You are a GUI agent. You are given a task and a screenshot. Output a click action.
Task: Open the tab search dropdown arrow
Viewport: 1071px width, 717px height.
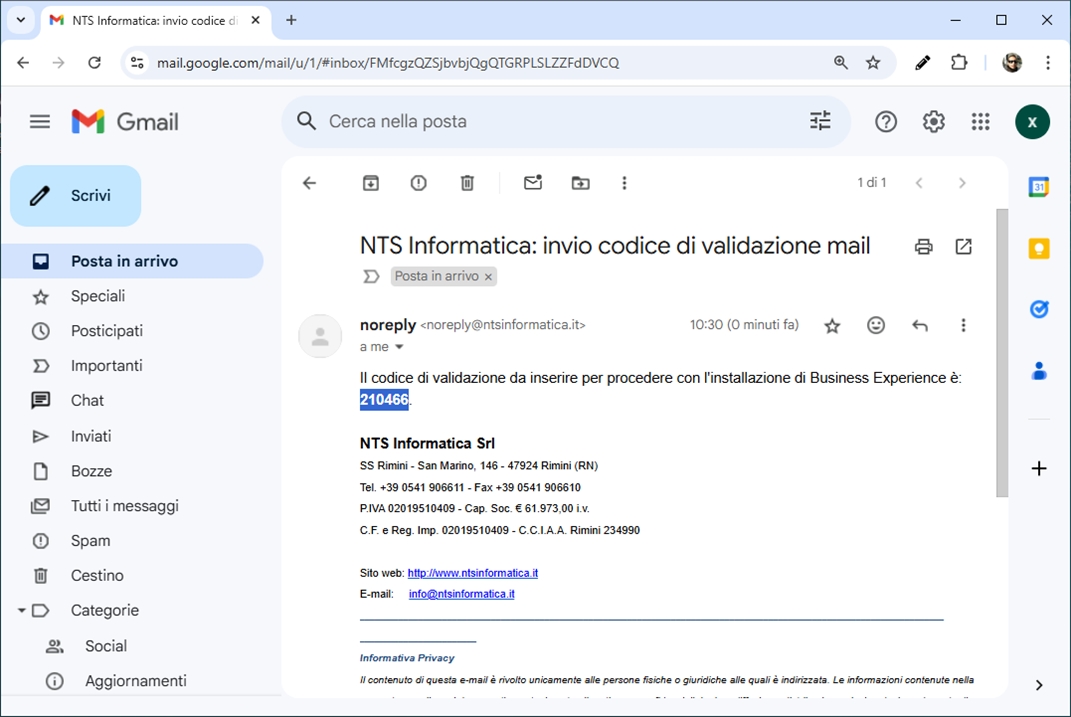(x=21, y=20)
